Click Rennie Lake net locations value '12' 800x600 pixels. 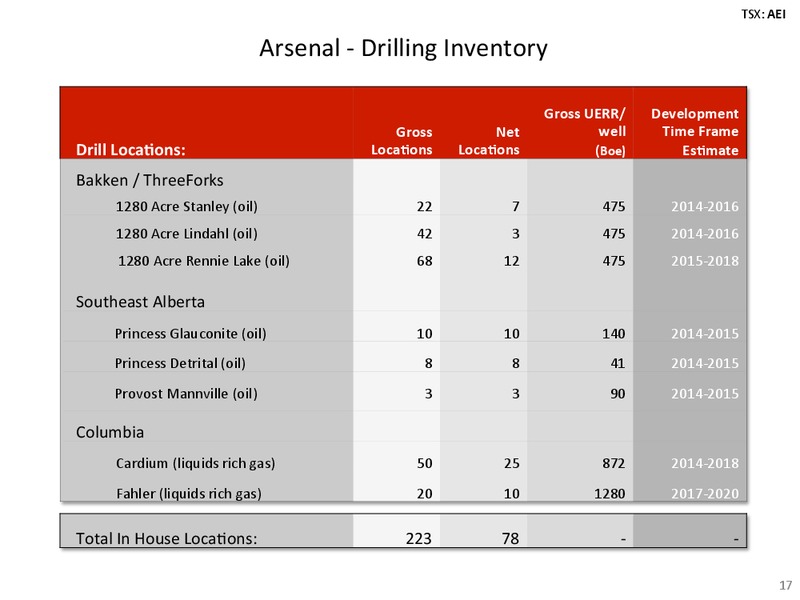[512, 261]
